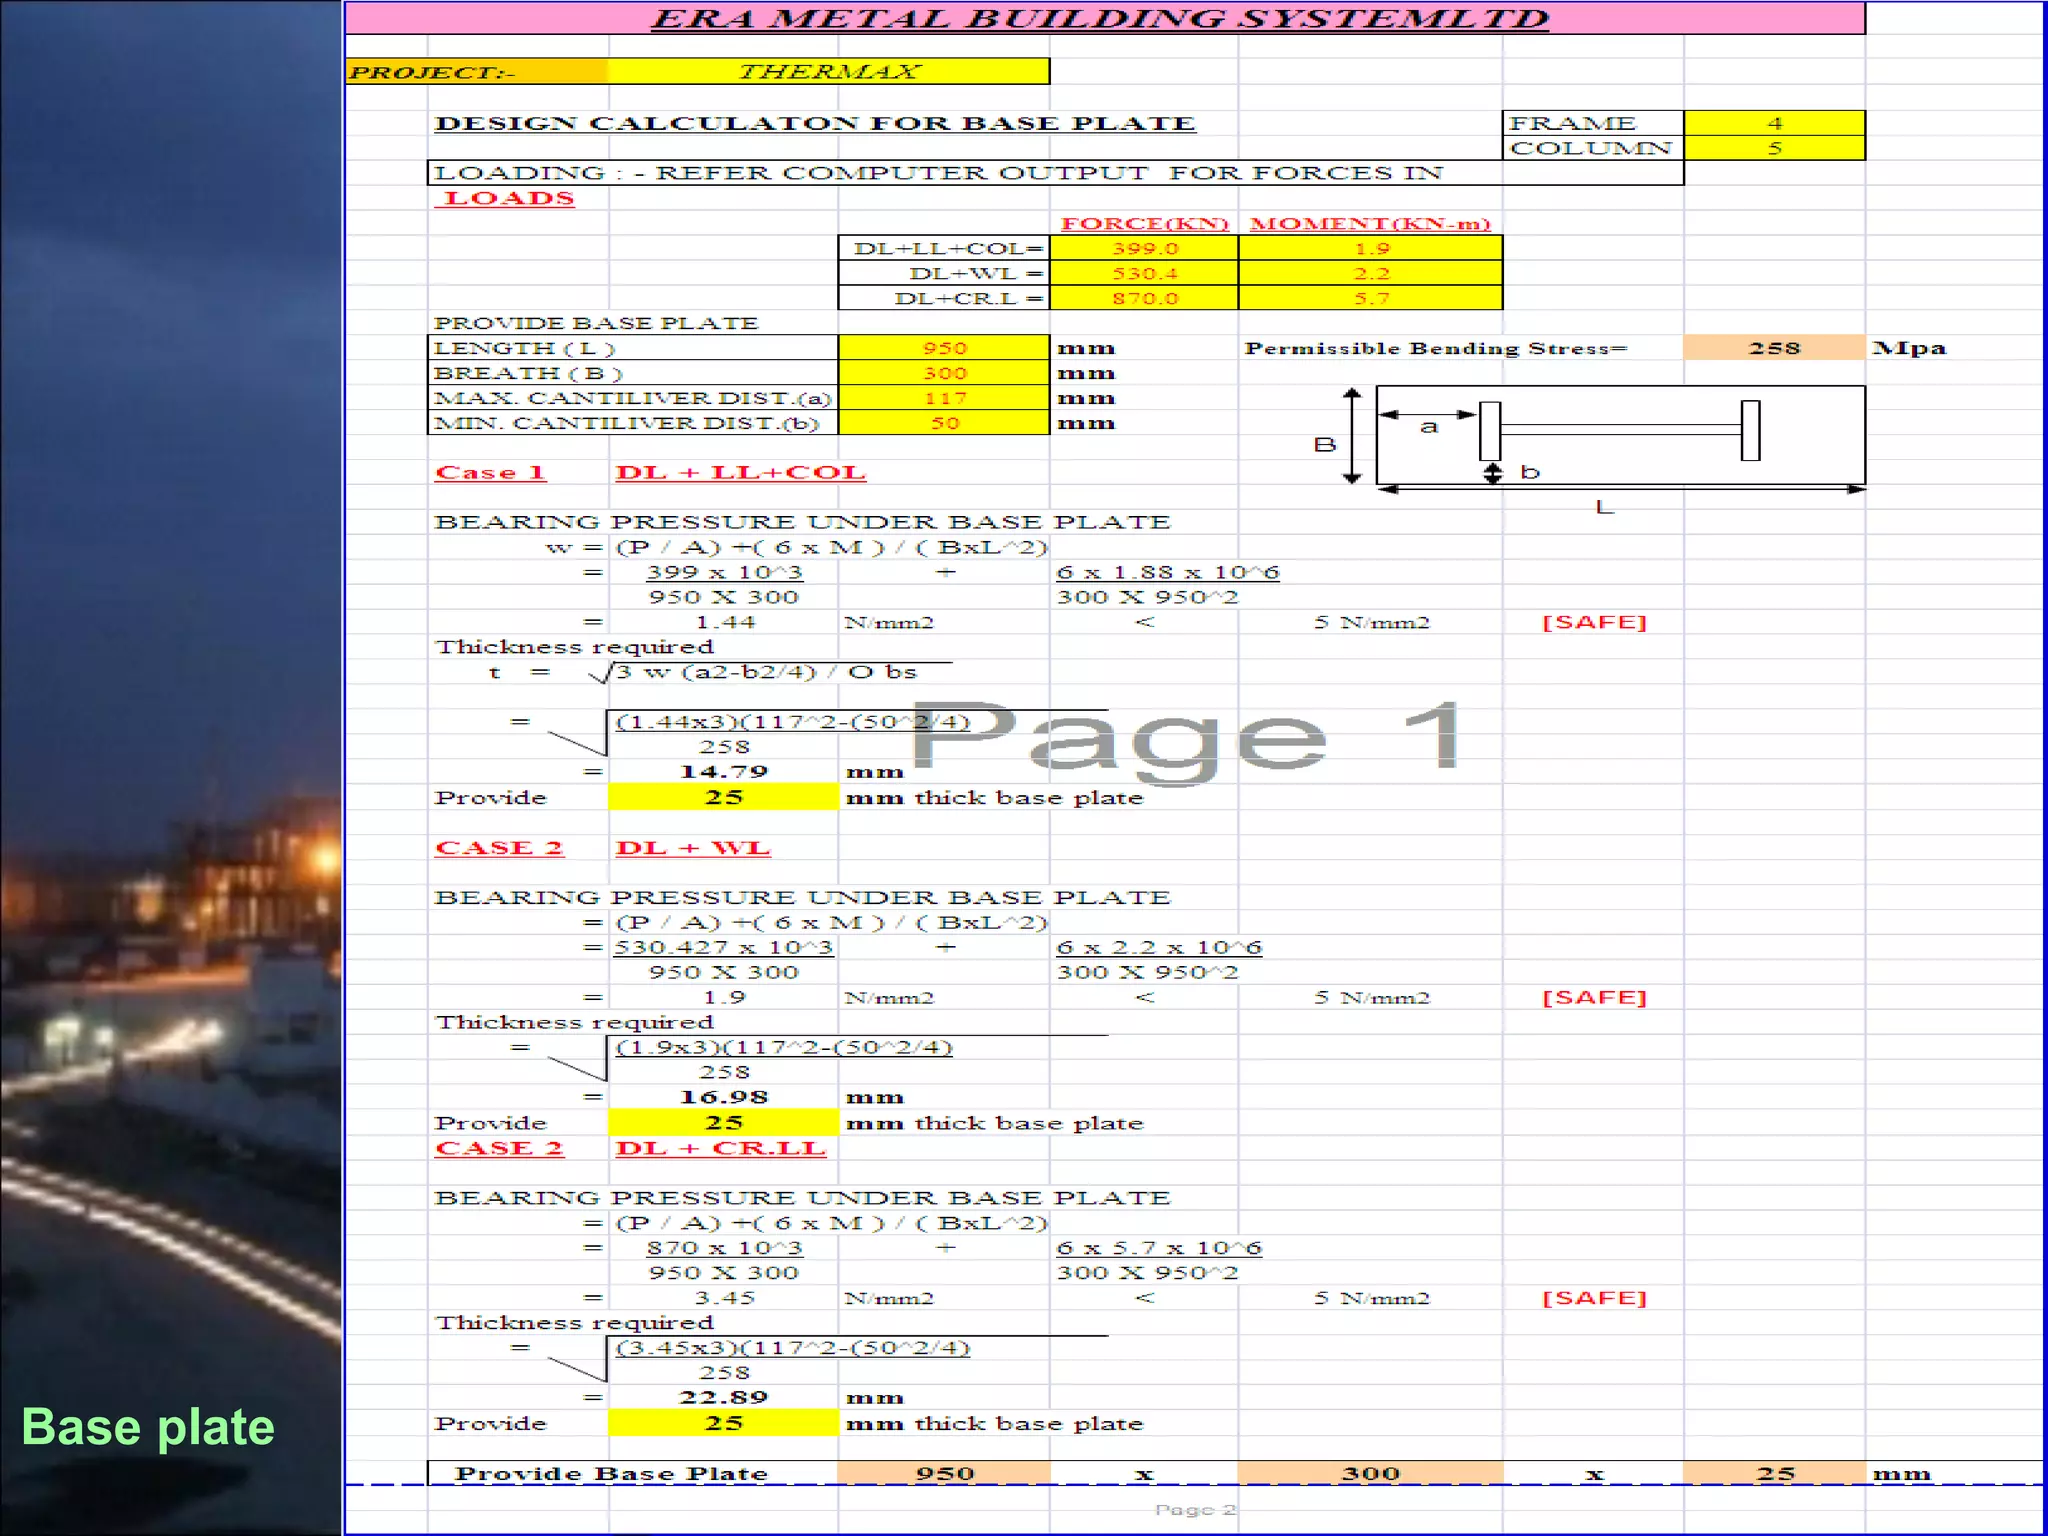Click the ERA METAL BUILDING SYSTEM title bar
The height and width of the screenshot is (1536, 2048).
pos(1100,19)
